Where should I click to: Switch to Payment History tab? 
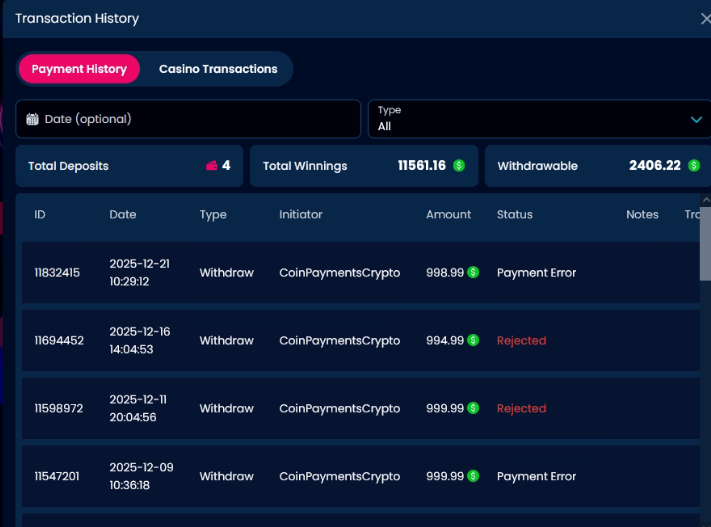tap(79, 69)
